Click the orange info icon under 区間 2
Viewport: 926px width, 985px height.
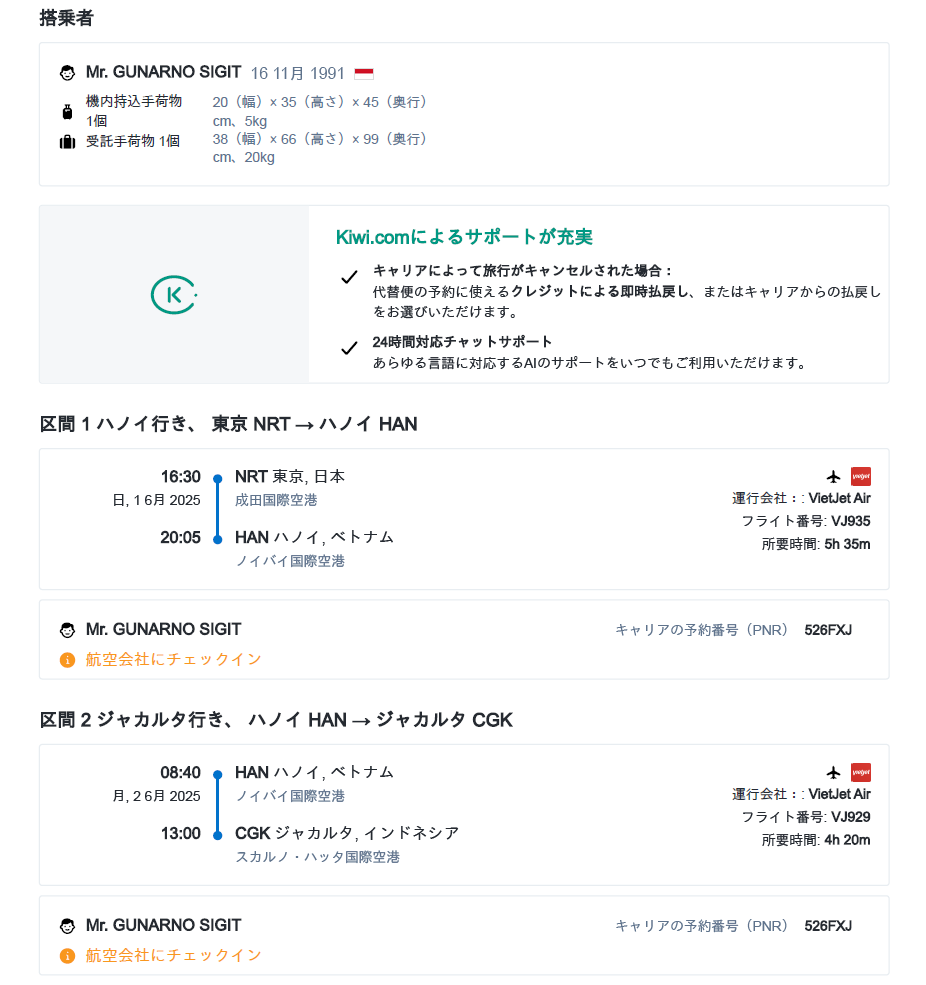coord(67,956)
